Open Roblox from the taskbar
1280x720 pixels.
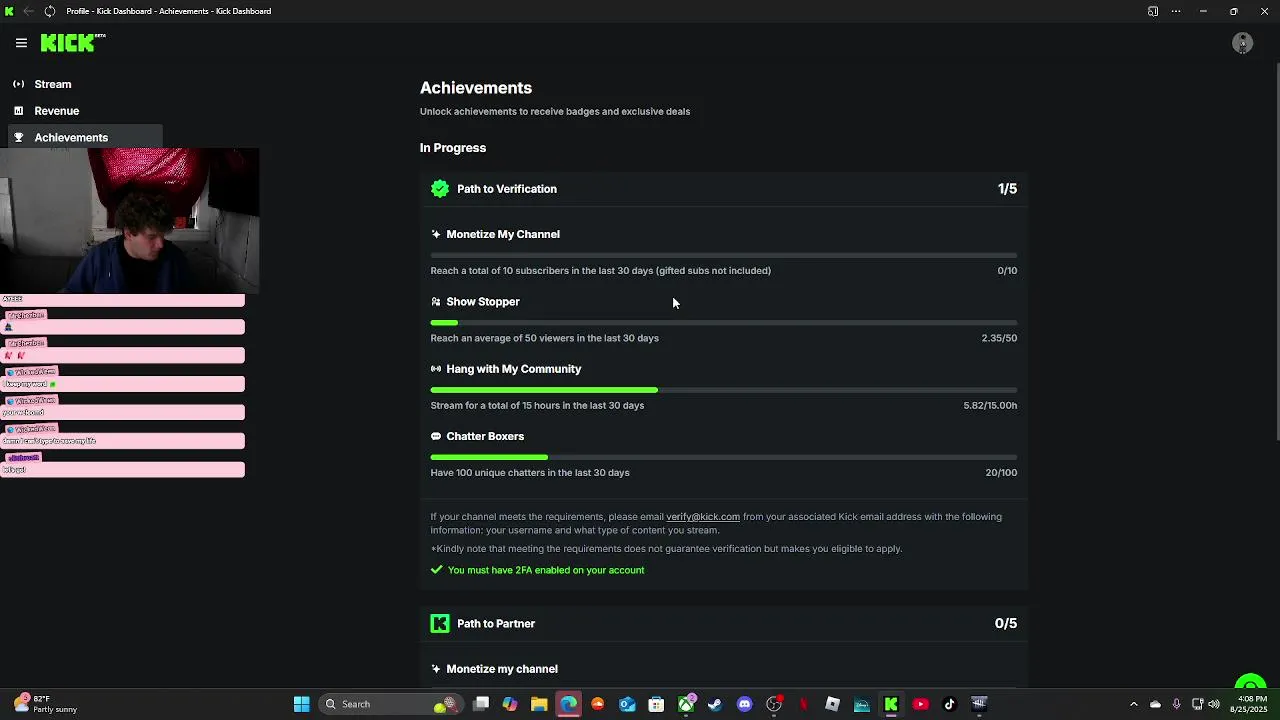point(832,704)
